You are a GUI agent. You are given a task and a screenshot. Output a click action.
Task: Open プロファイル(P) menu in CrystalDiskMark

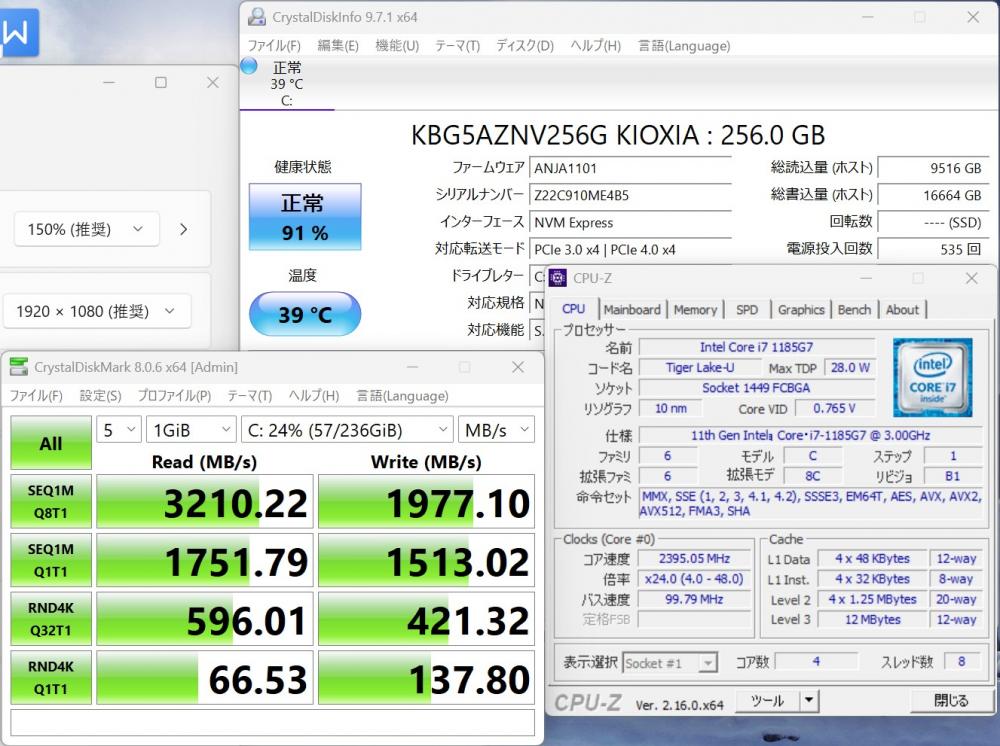point(174,396)
